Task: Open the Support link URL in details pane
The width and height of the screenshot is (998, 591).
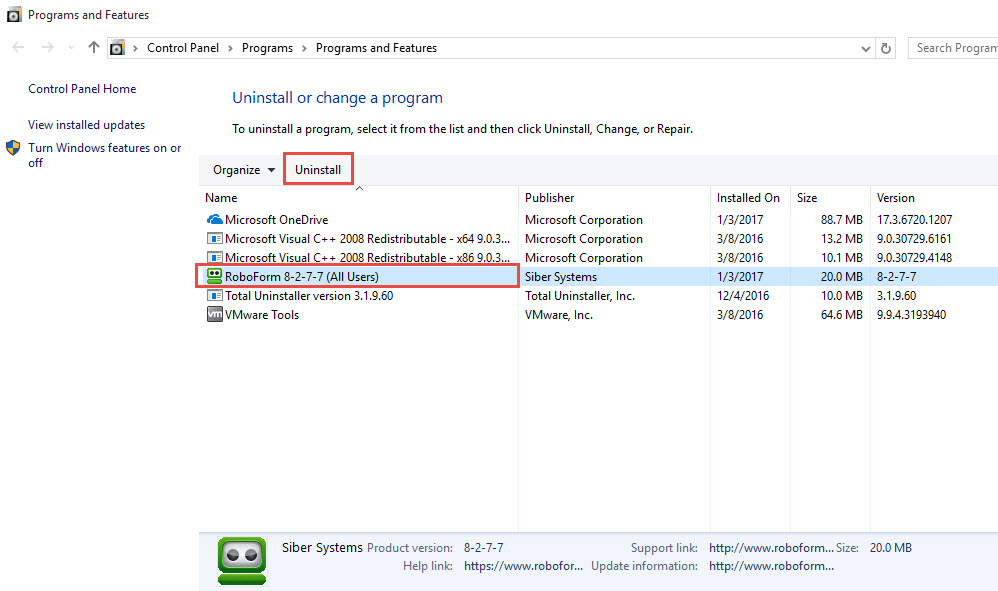Action: tap(771, 548)
